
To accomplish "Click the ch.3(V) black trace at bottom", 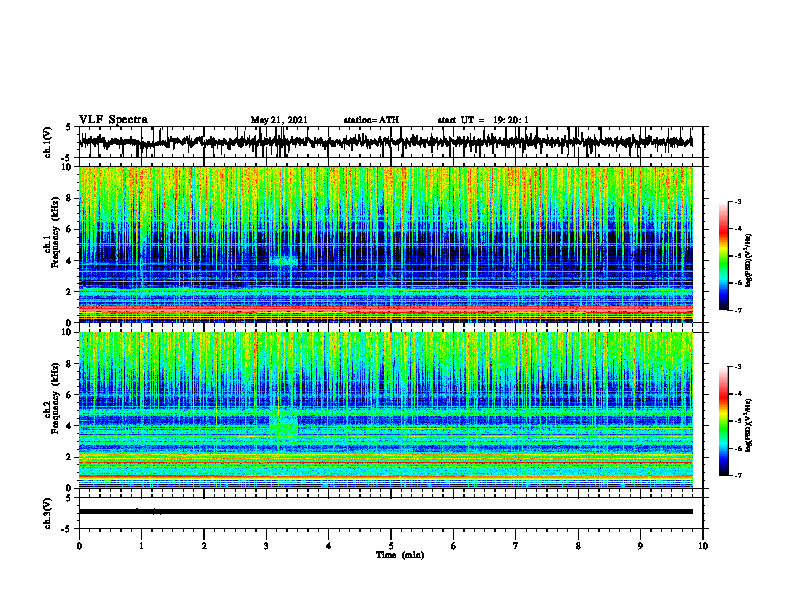I will point(385,512).
